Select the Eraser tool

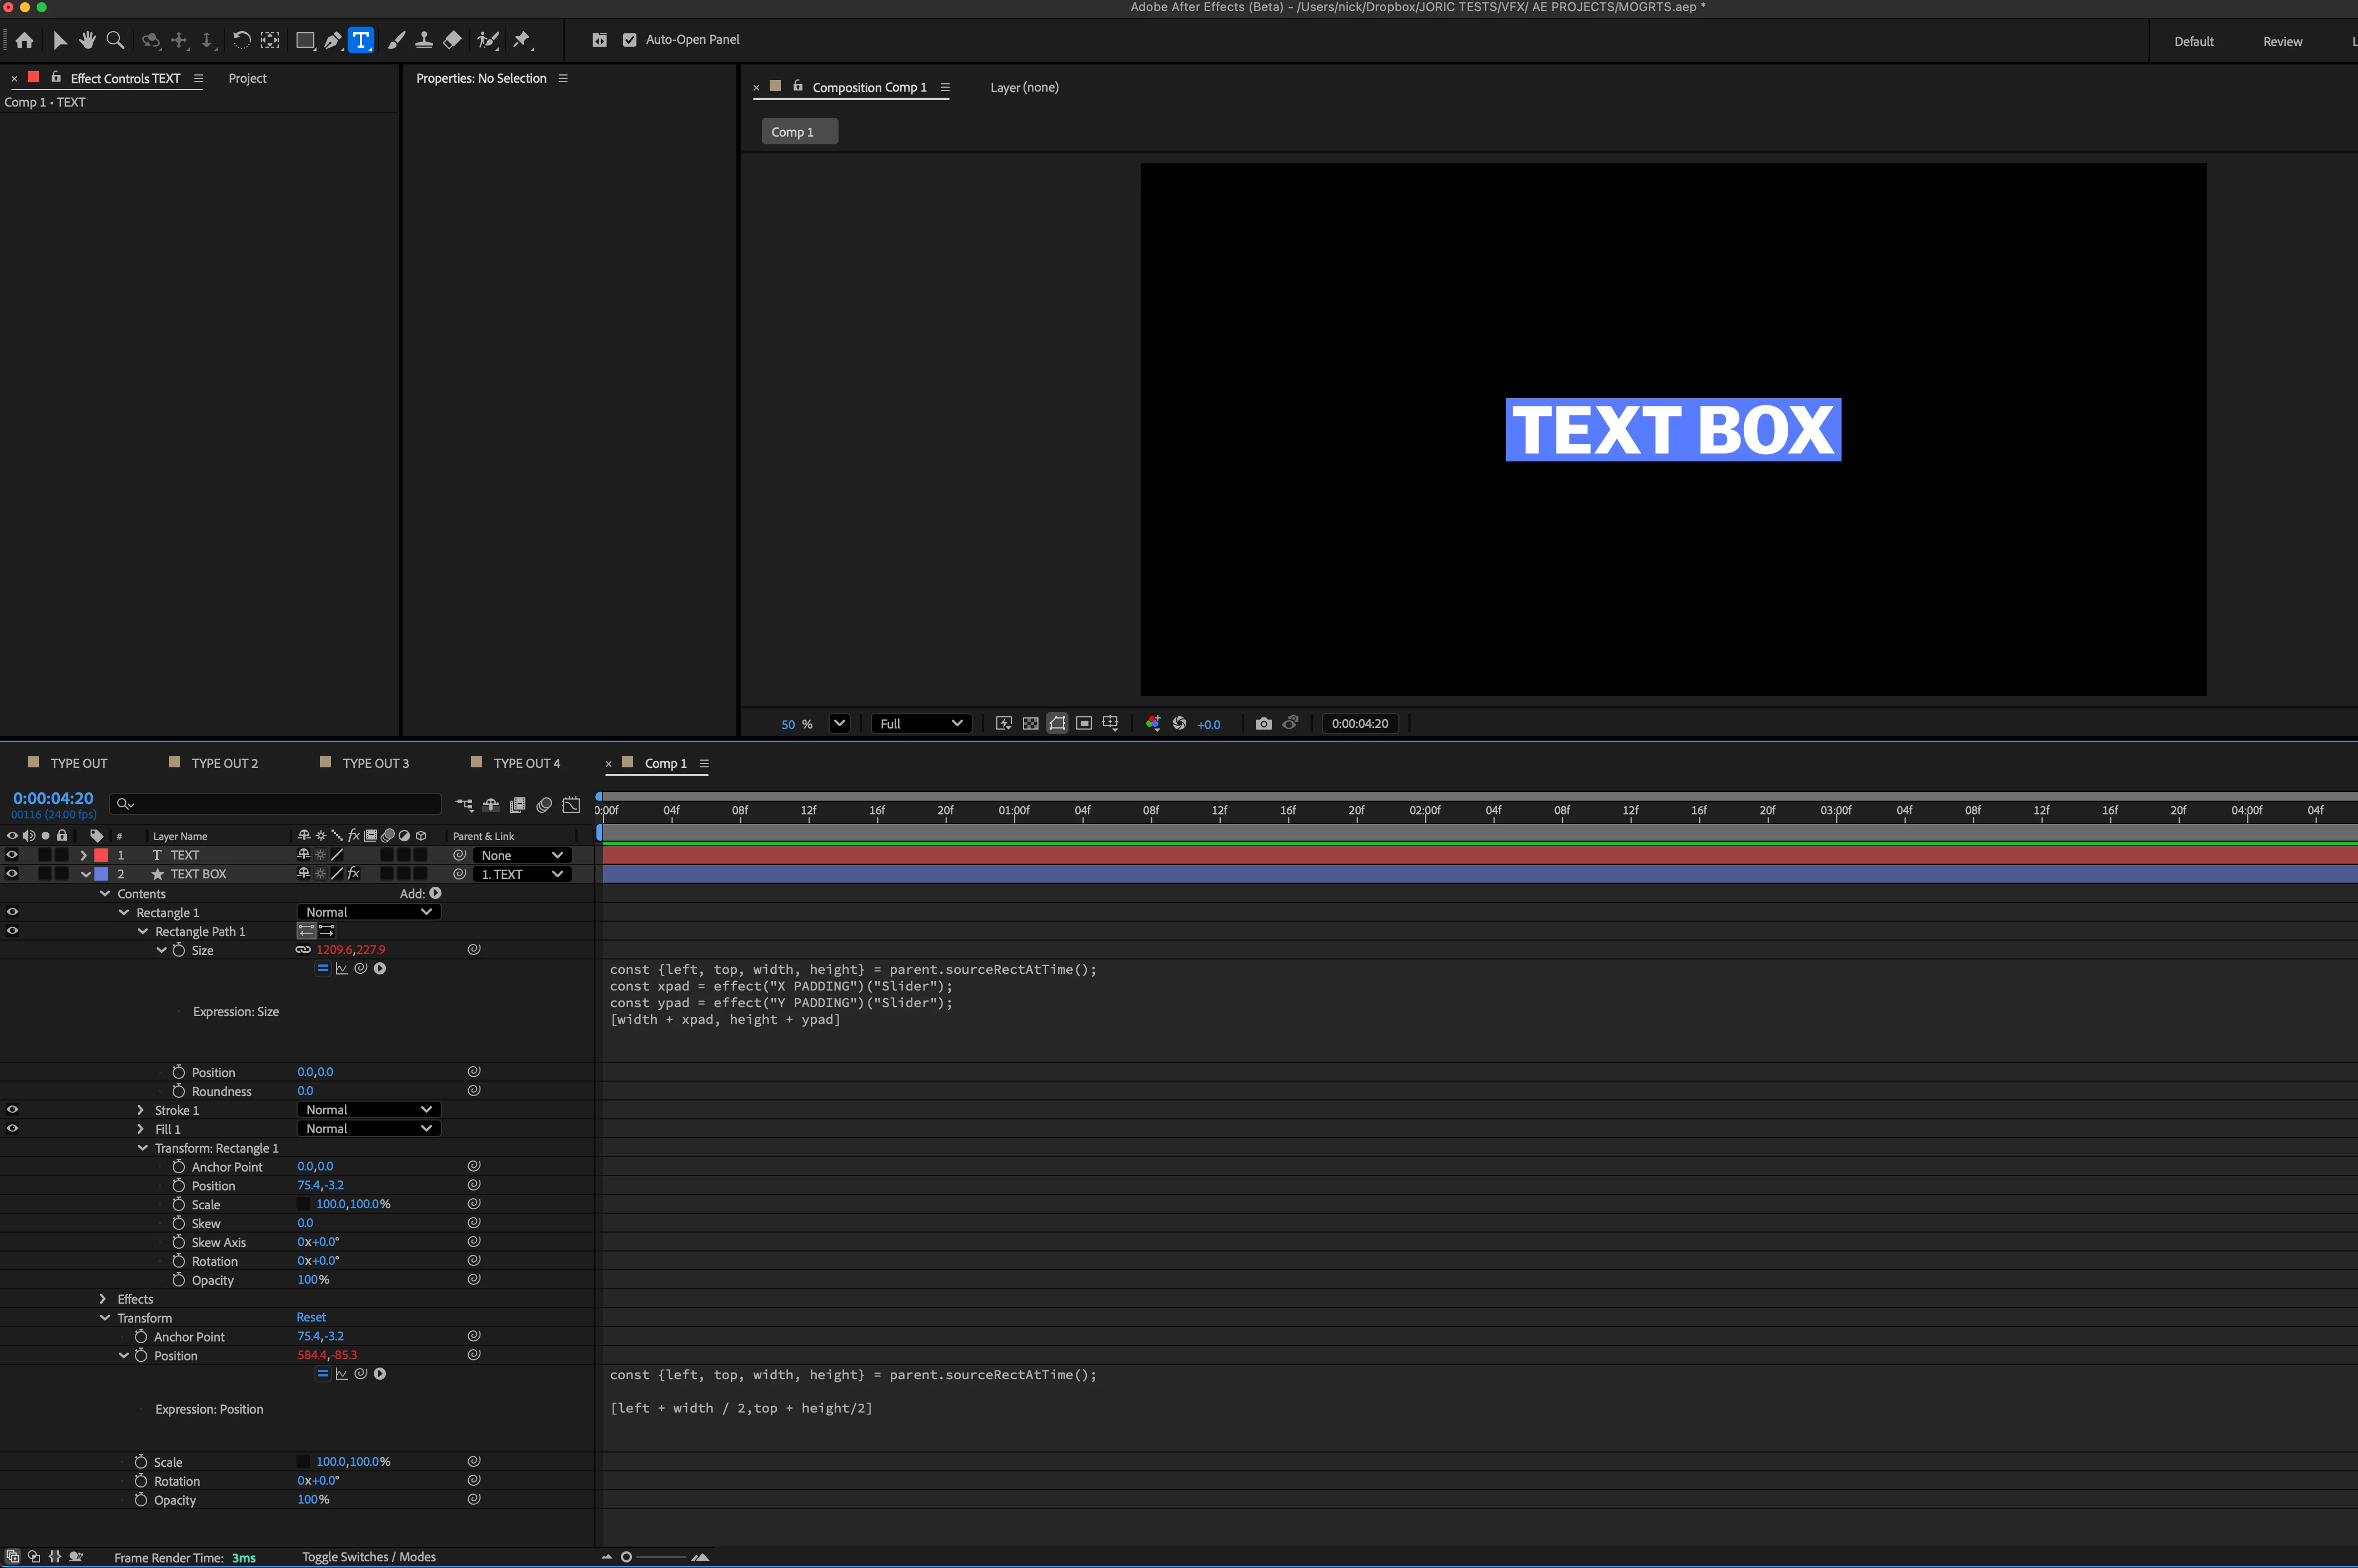click(x=452, y=40)
